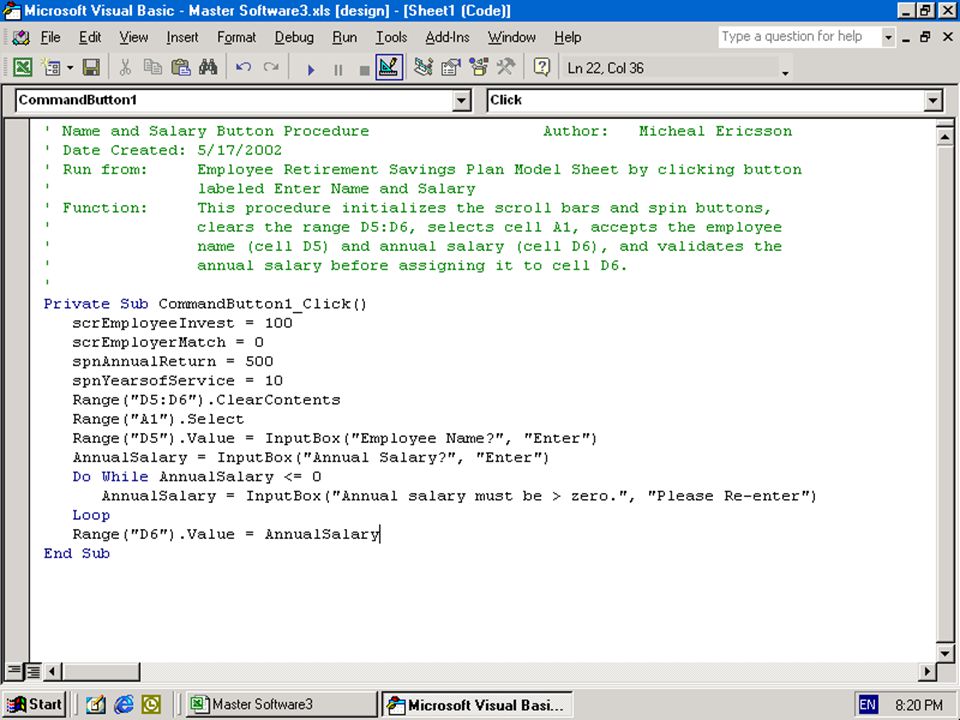Open Find with the binoculars icon

point(208,67)
